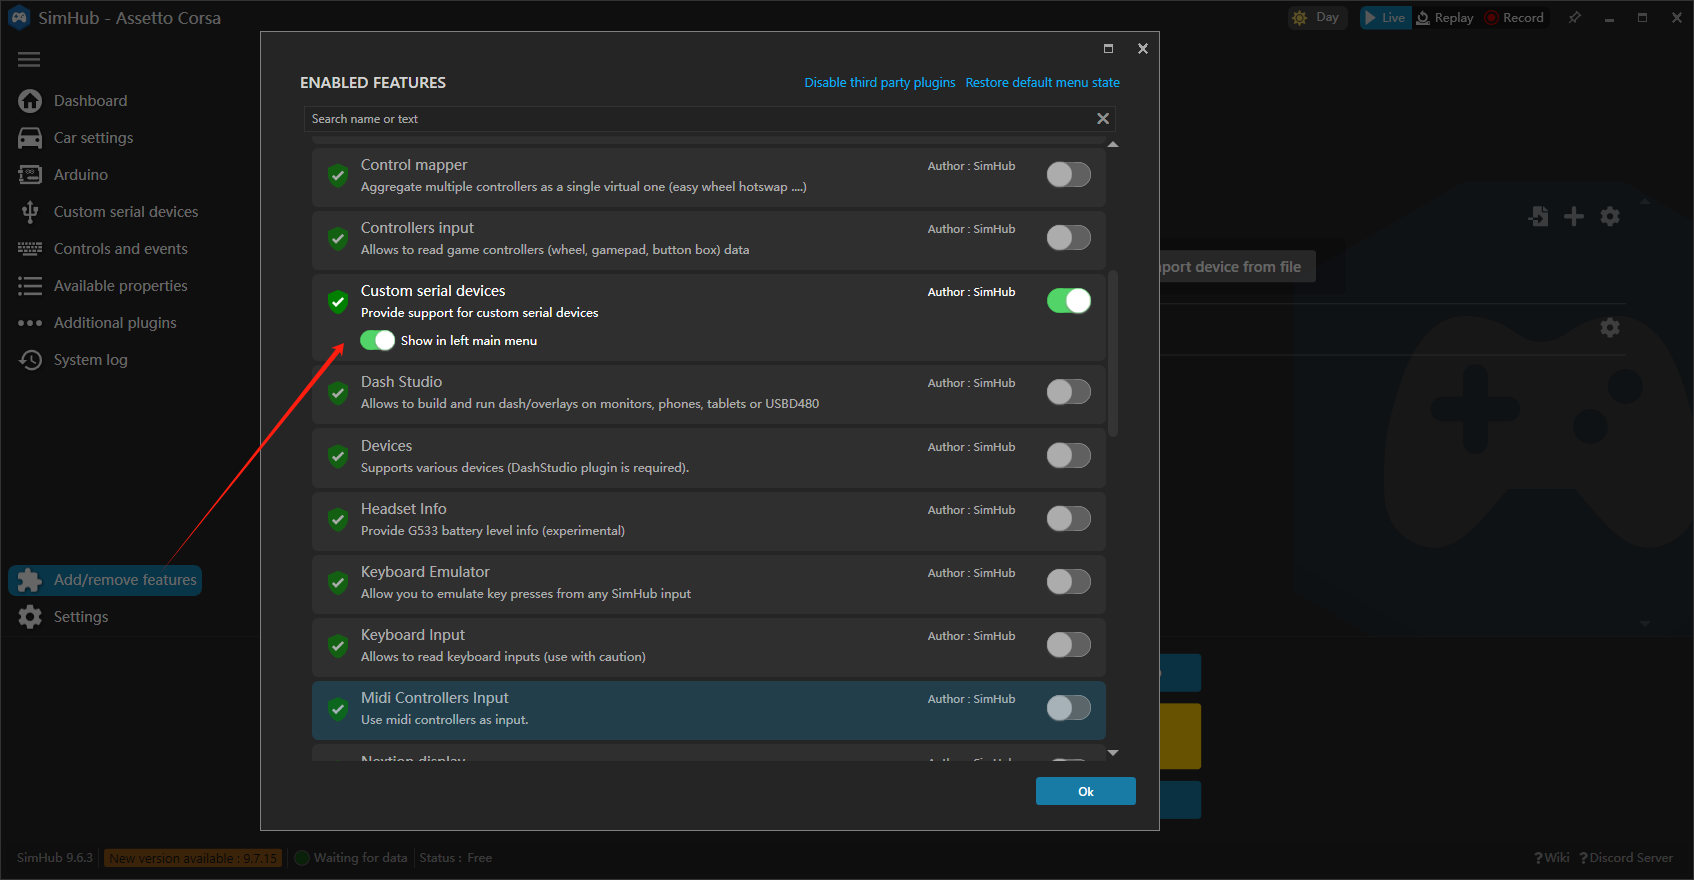1694x880 pixels.
Task: Click the Dashboard home icon
Action: pos(30,101)
